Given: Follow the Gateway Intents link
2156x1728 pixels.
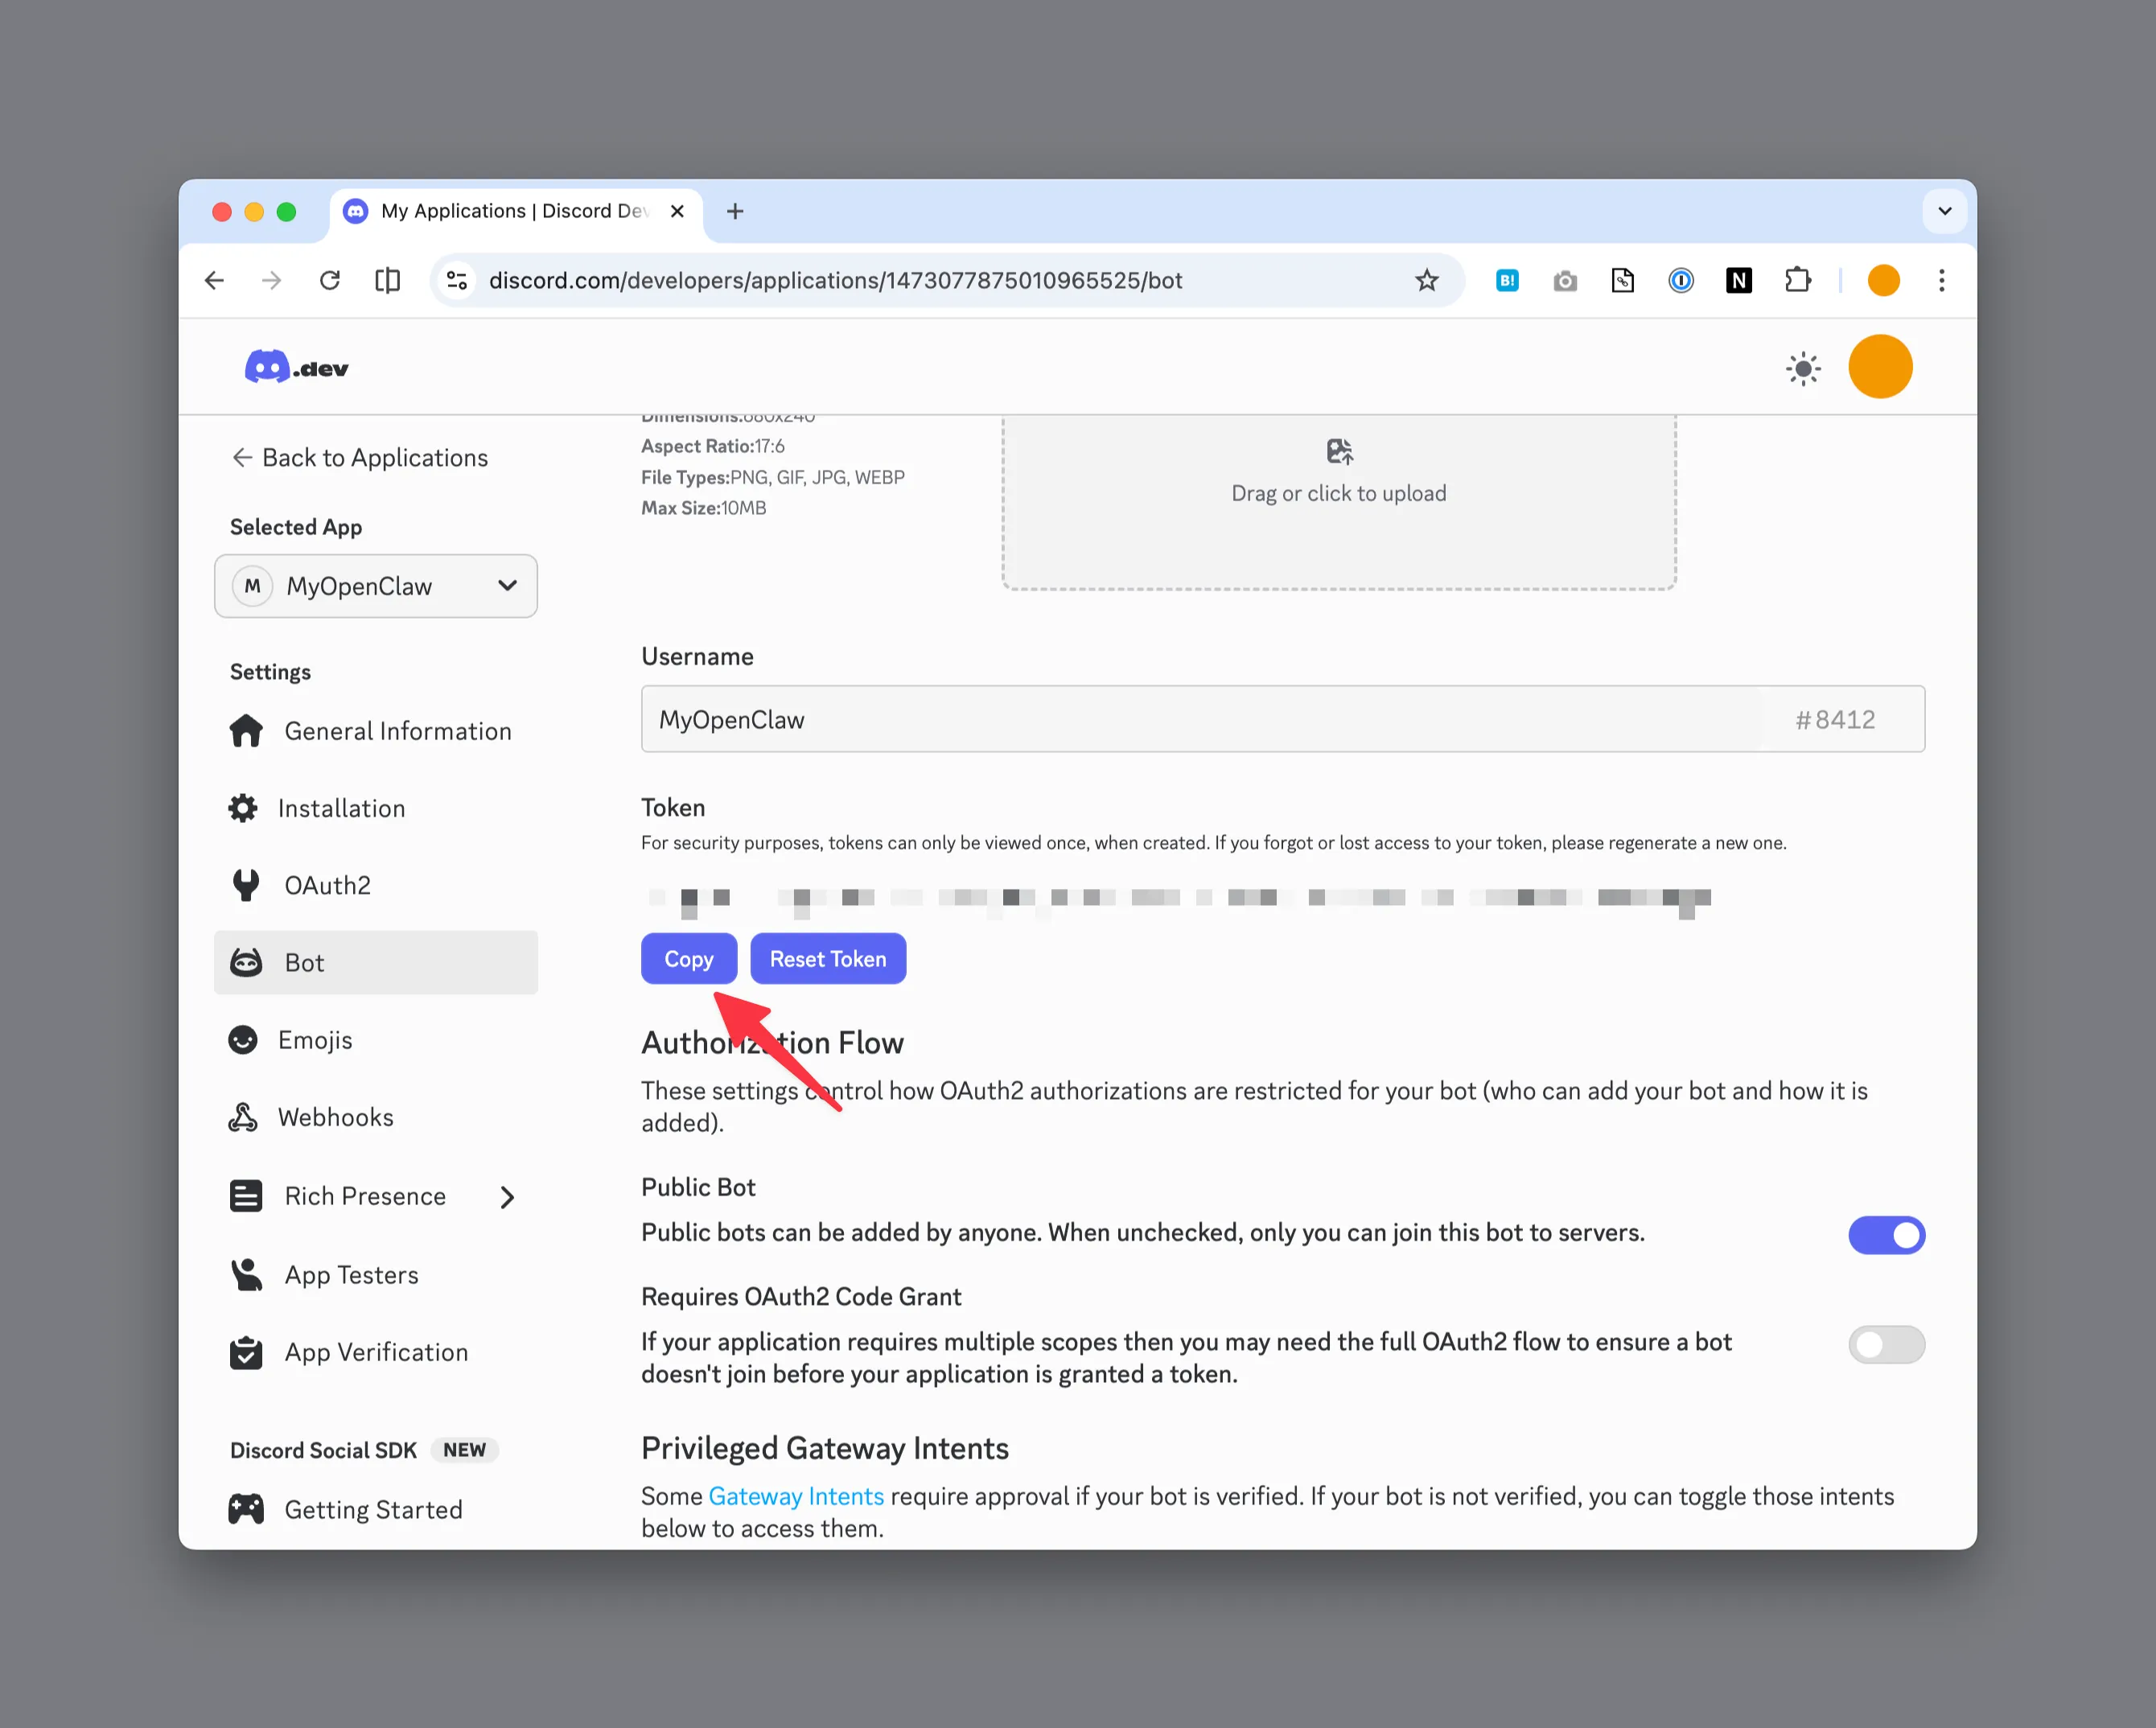Looking at the screenshot, I should click(796, 1496).
